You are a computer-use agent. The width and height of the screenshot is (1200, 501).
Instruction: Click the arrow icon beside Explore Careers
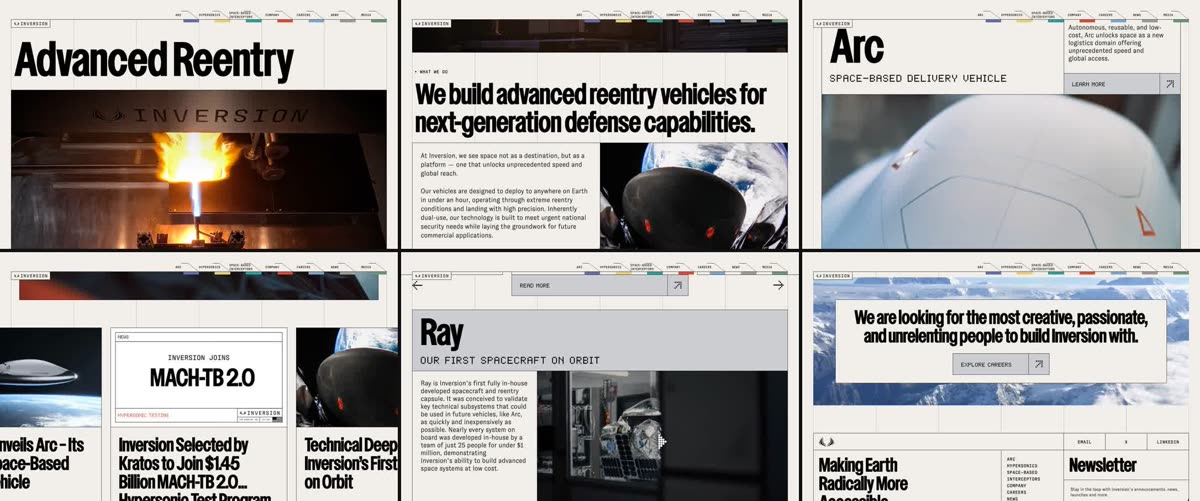[1038, 364]
